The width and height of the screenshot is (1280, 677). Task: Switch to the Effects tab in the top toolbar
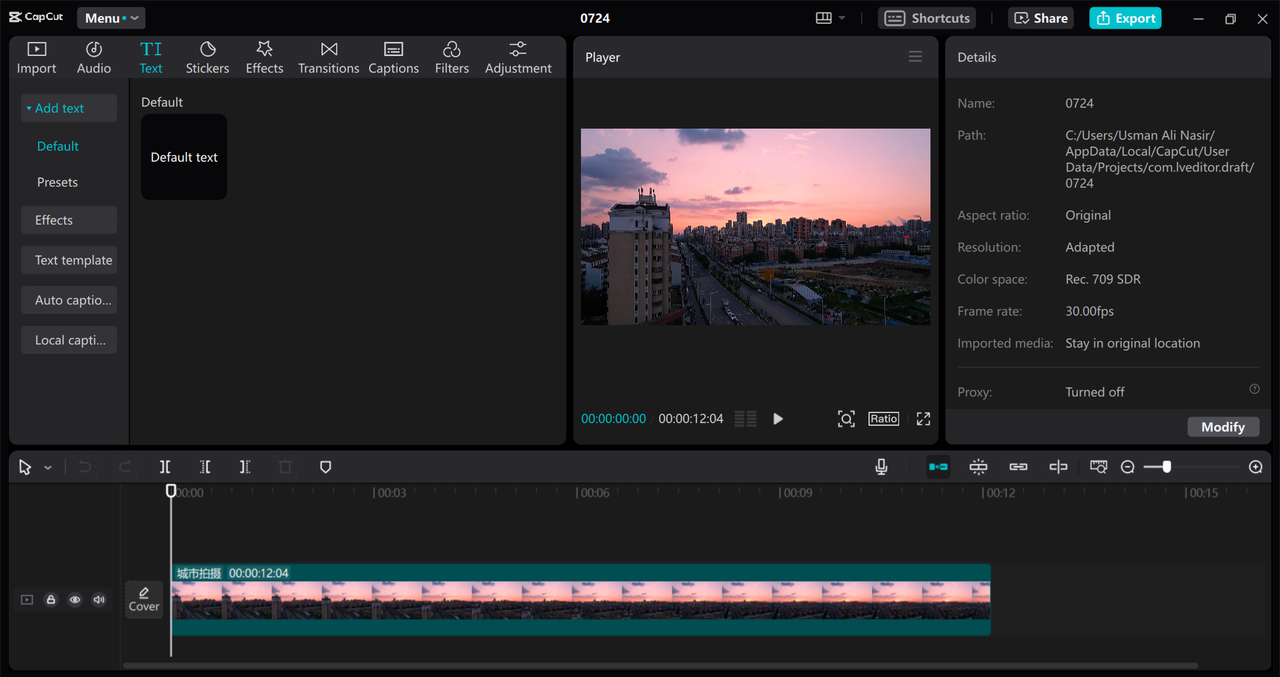[x=264, y=58]
